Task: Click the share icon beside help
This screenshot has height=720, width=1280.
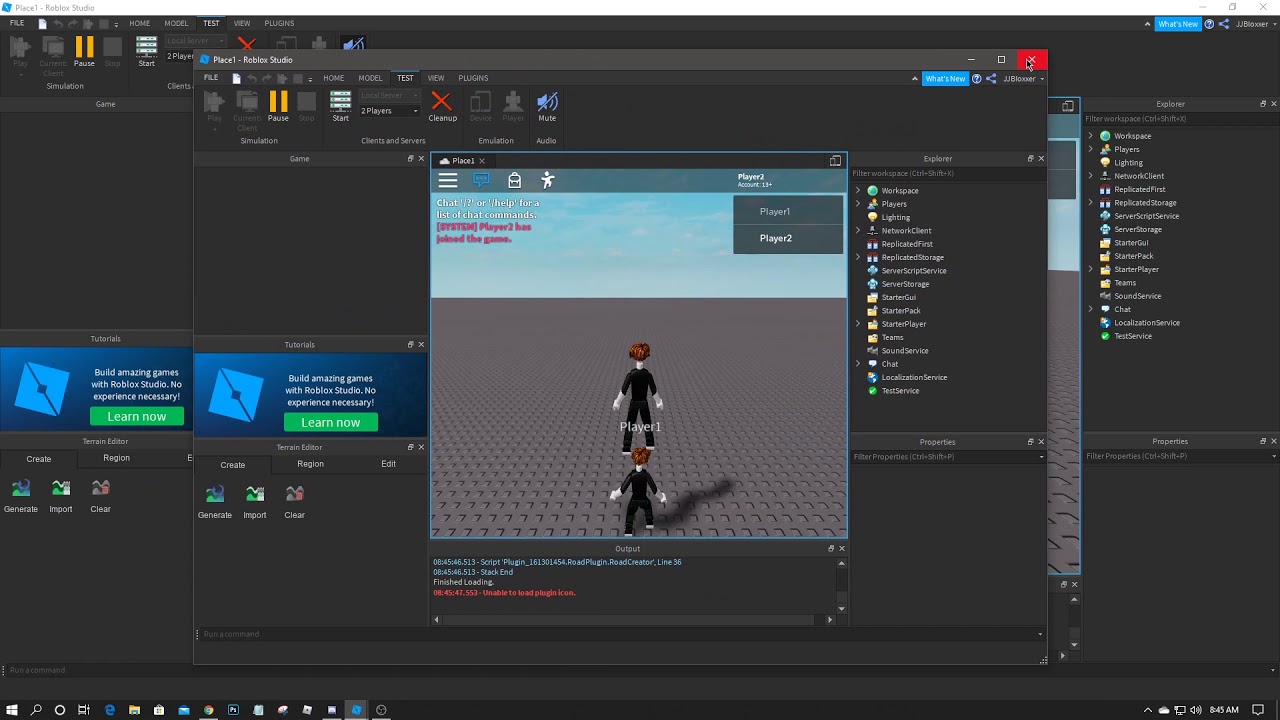Action: [x=991, y=79]
